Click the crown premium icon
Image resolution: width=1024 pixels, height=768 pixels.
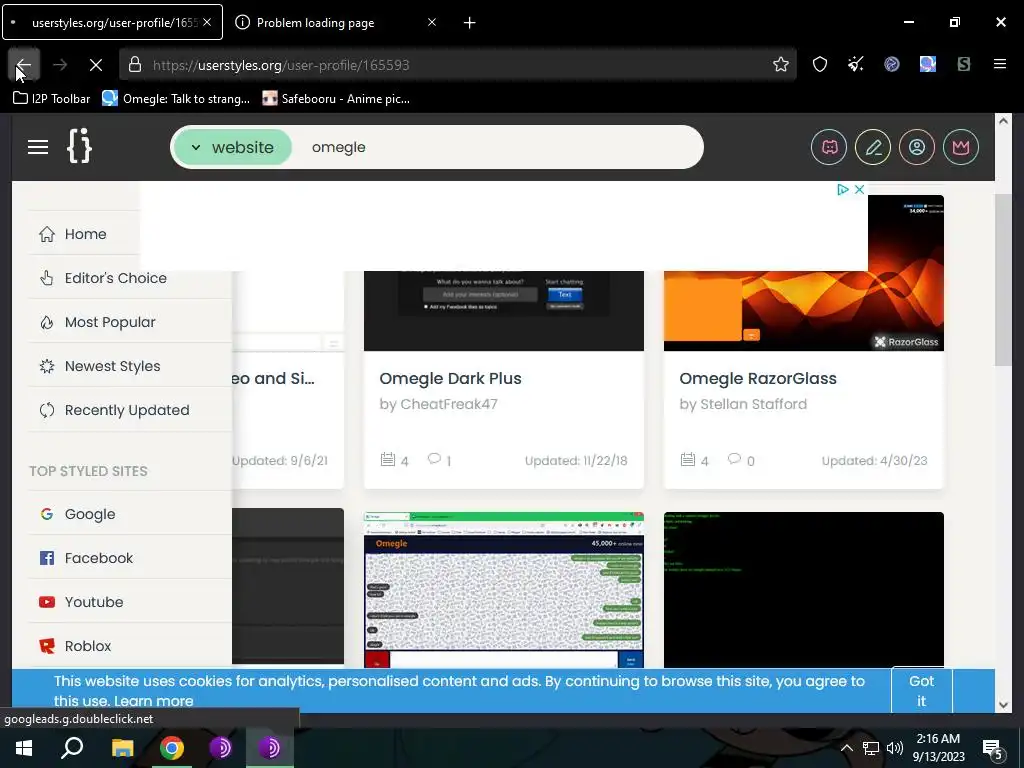pos(961,147)
